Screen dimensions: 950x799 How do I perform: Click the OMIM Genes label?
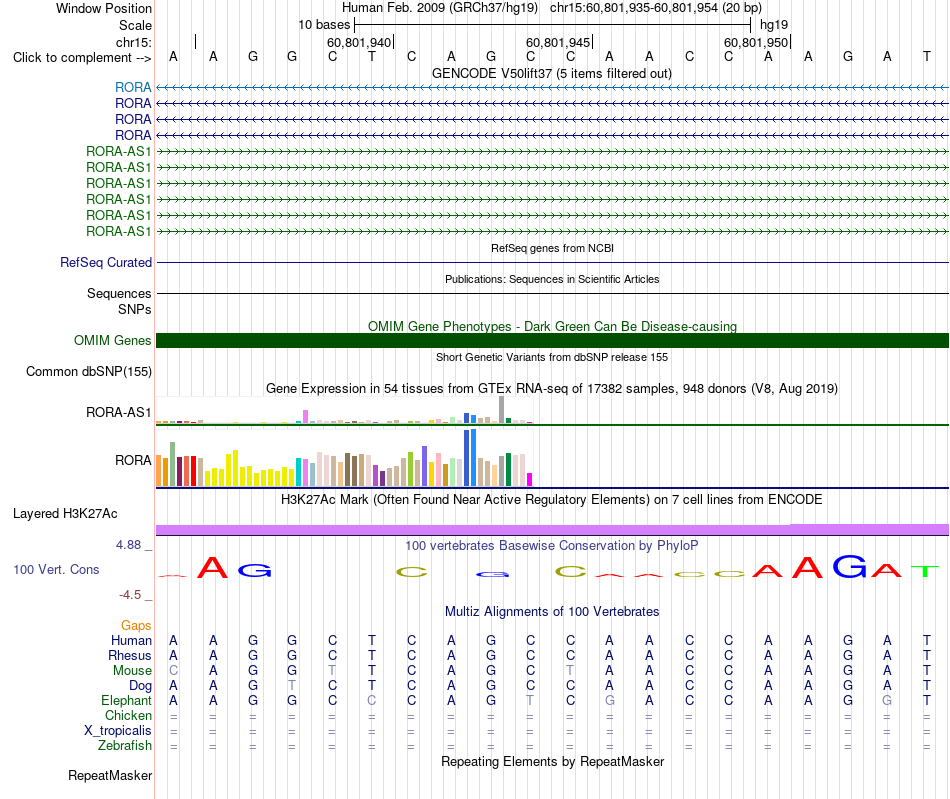(x=112, y=340)
